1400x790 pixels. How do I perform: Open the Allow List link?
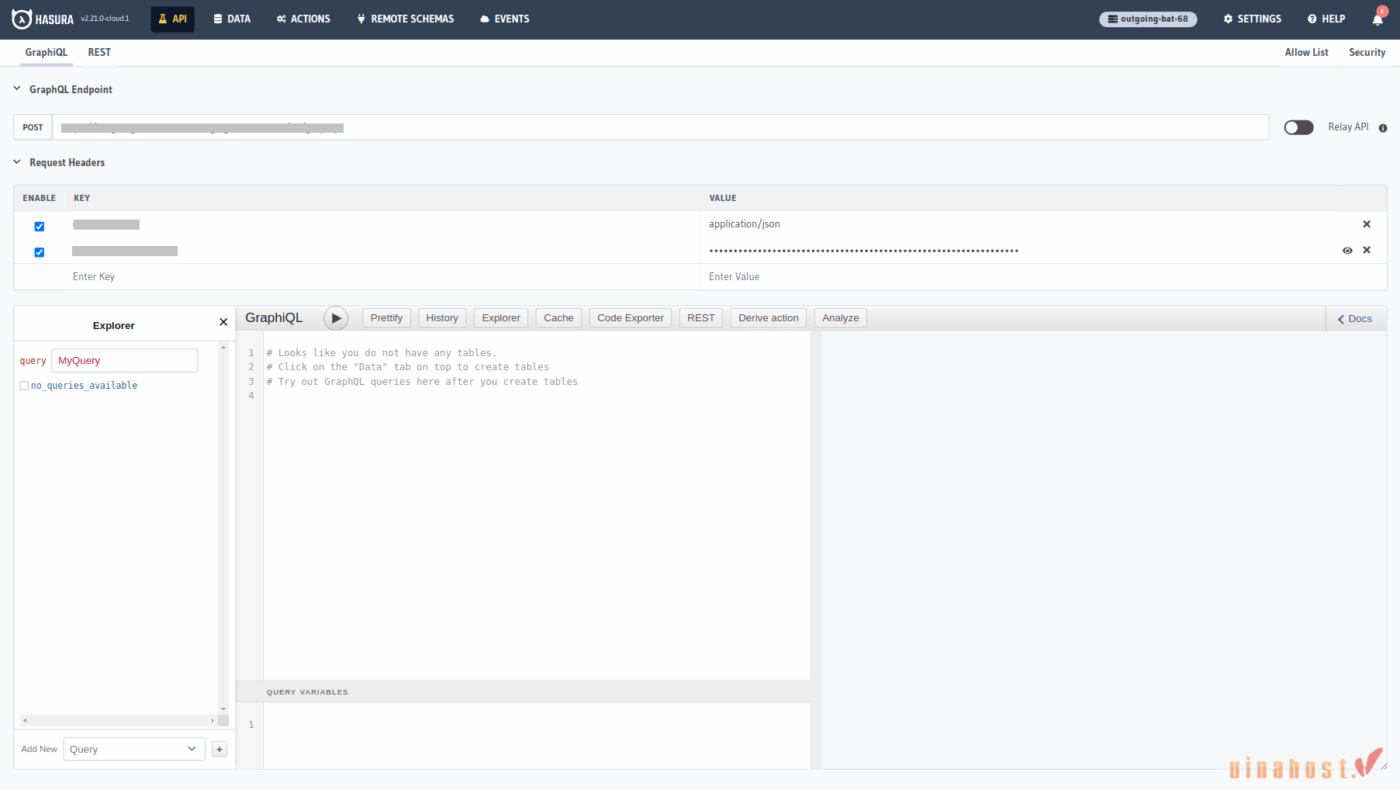1306,52
